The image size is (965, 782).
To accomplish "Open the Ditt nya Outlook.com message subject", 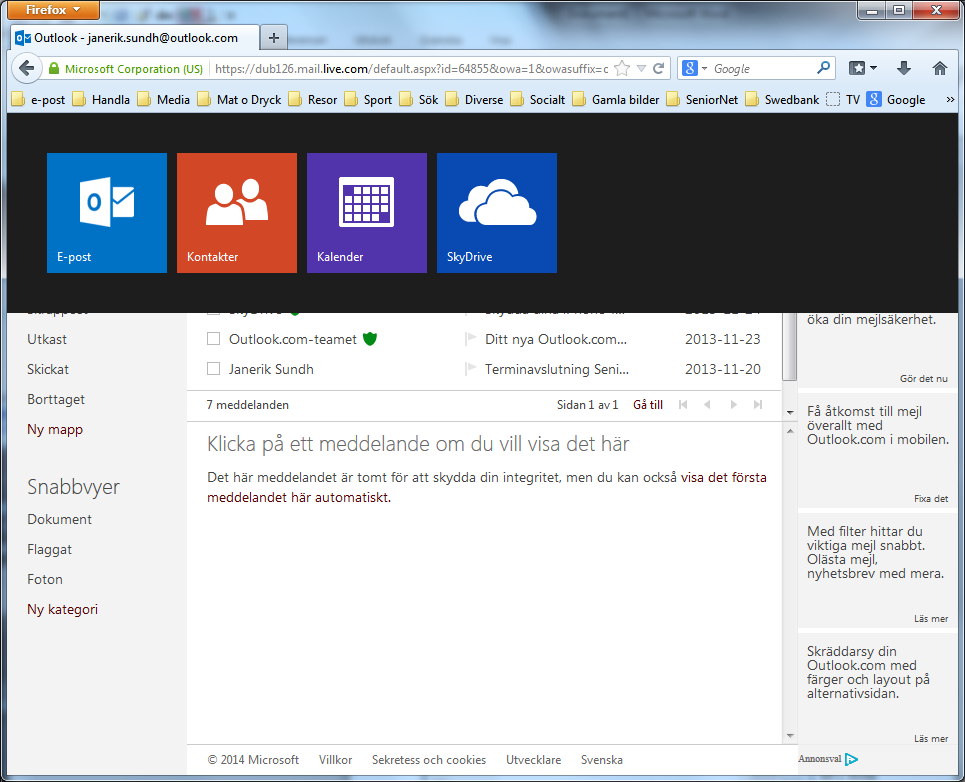I will pos(556,339).
